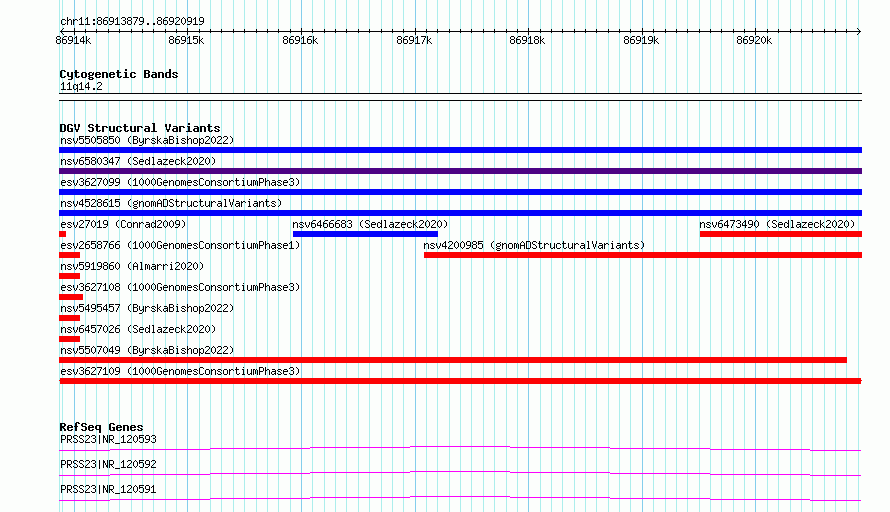Image resolution: width=890 pixels, height=512 pixels.
Task: Click the 86918k ruler position
Action: tap(527, 40)
